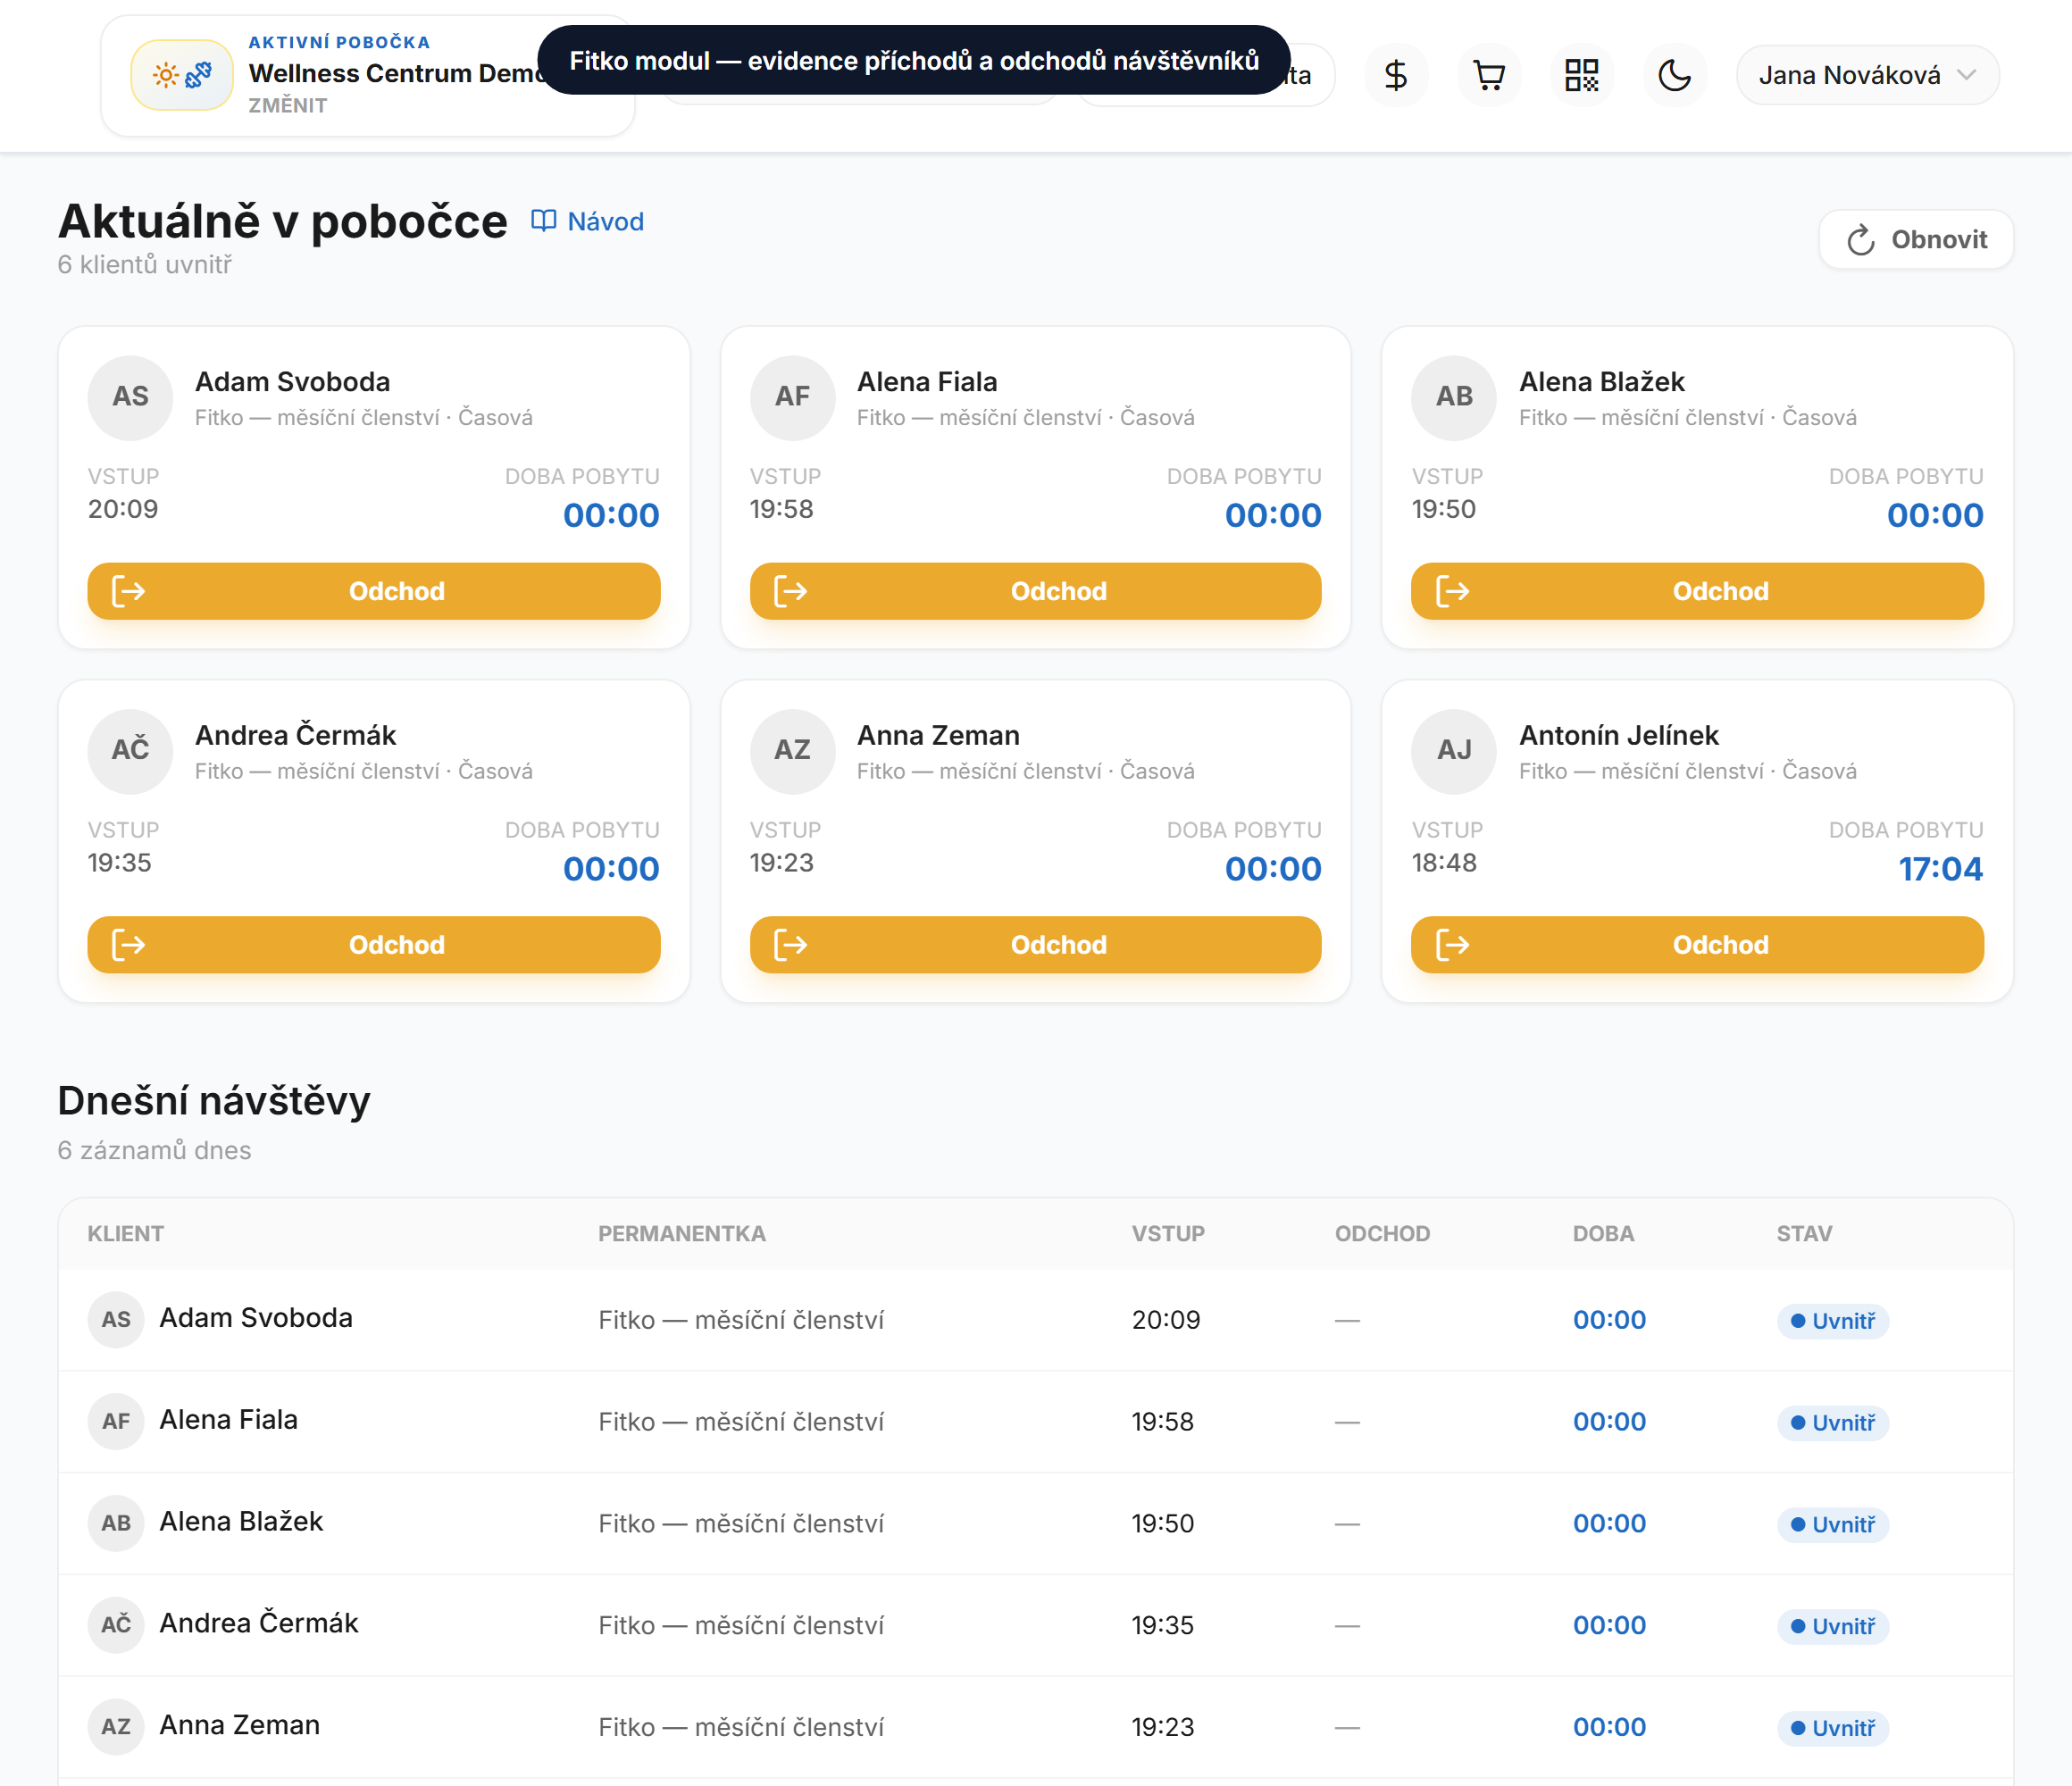
Task: Select the Alena Fiala table row name
Action: pos(229,1420)
